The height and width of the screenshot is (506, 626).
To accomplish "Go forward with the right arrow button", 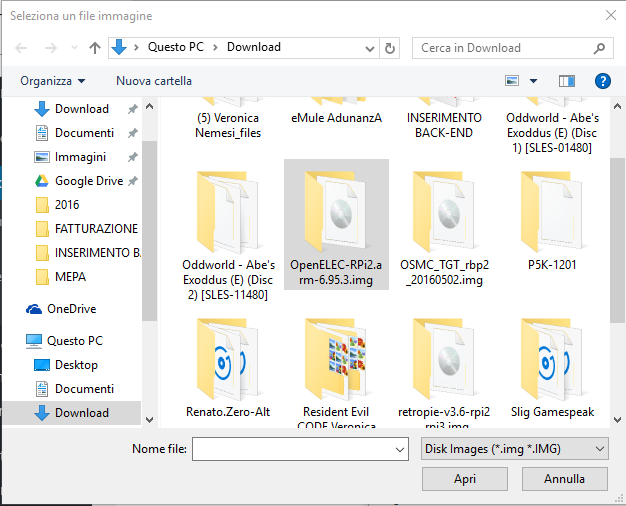I will pyautogui.click(x=51, y=48).
